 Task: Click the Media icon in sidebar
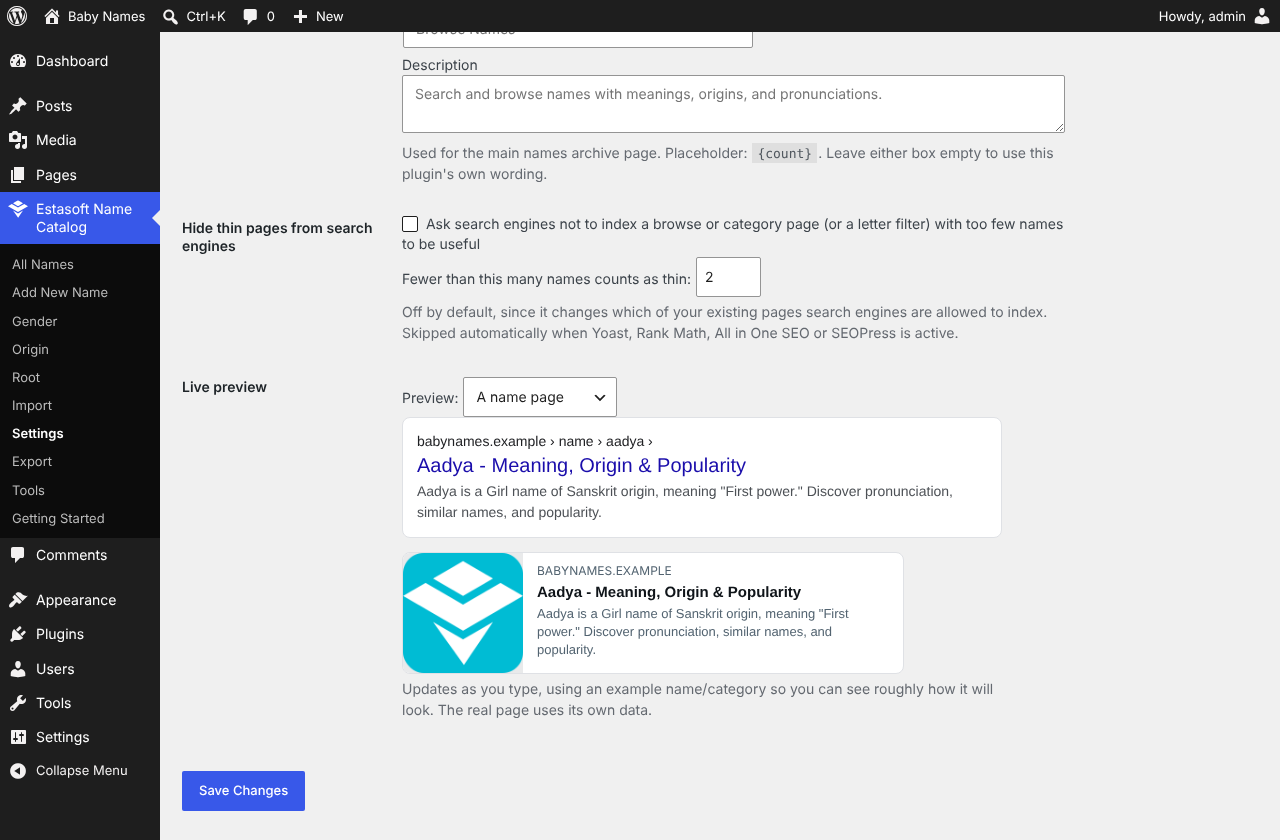(x=18, y=140)
